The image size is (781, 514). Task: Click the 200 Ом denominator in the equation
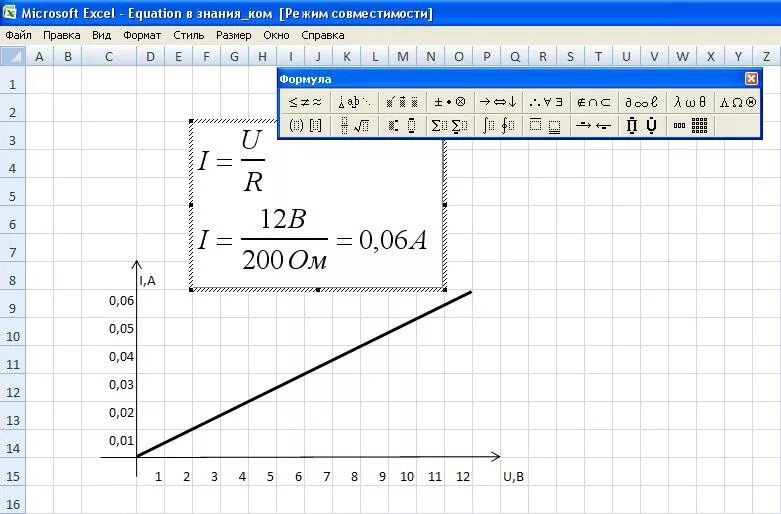click(x=284, y=259)
